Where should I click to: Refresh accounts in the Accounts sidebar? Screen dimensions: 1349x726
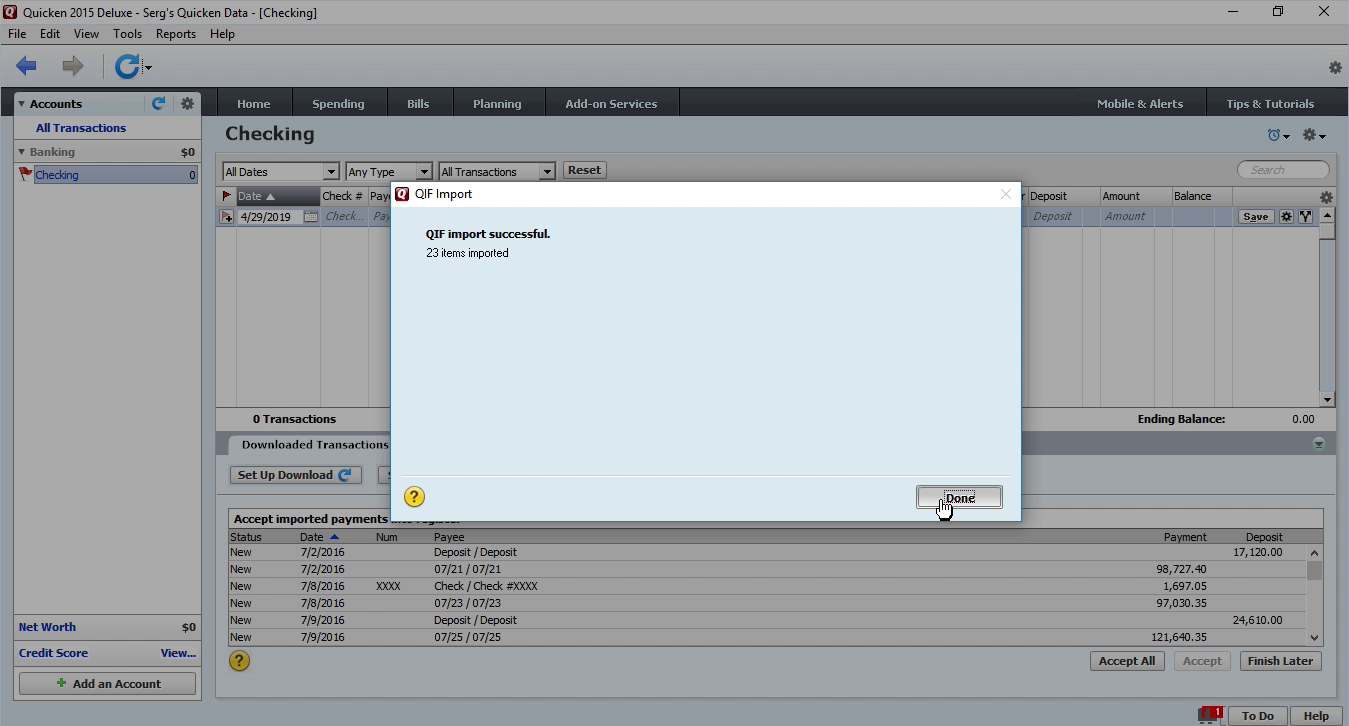tap(158, 103)
